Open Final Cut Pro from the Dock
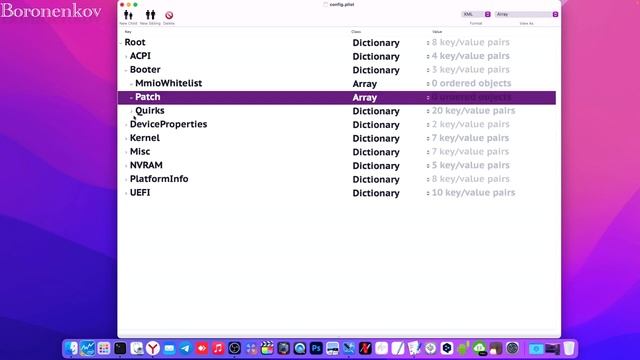Screen dimensions: 640x360 pyautogui.click(x=267, y=348)
